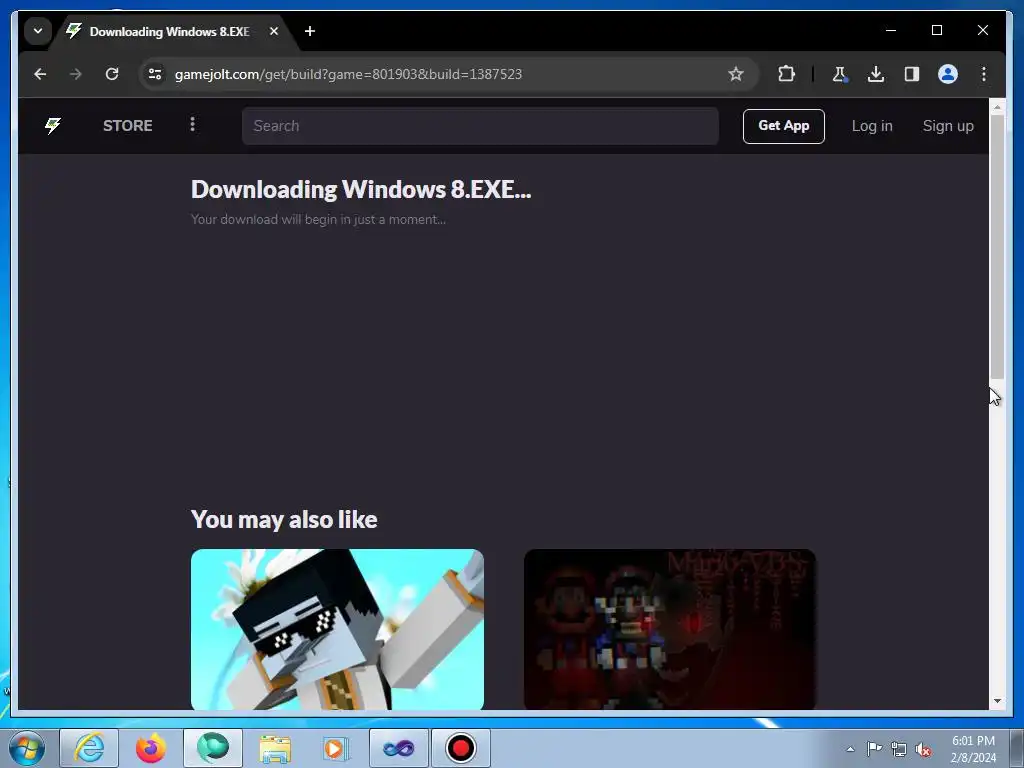Open the Windows Start orb
Viewport: 1024px width, 768px height.
point(27,748)
